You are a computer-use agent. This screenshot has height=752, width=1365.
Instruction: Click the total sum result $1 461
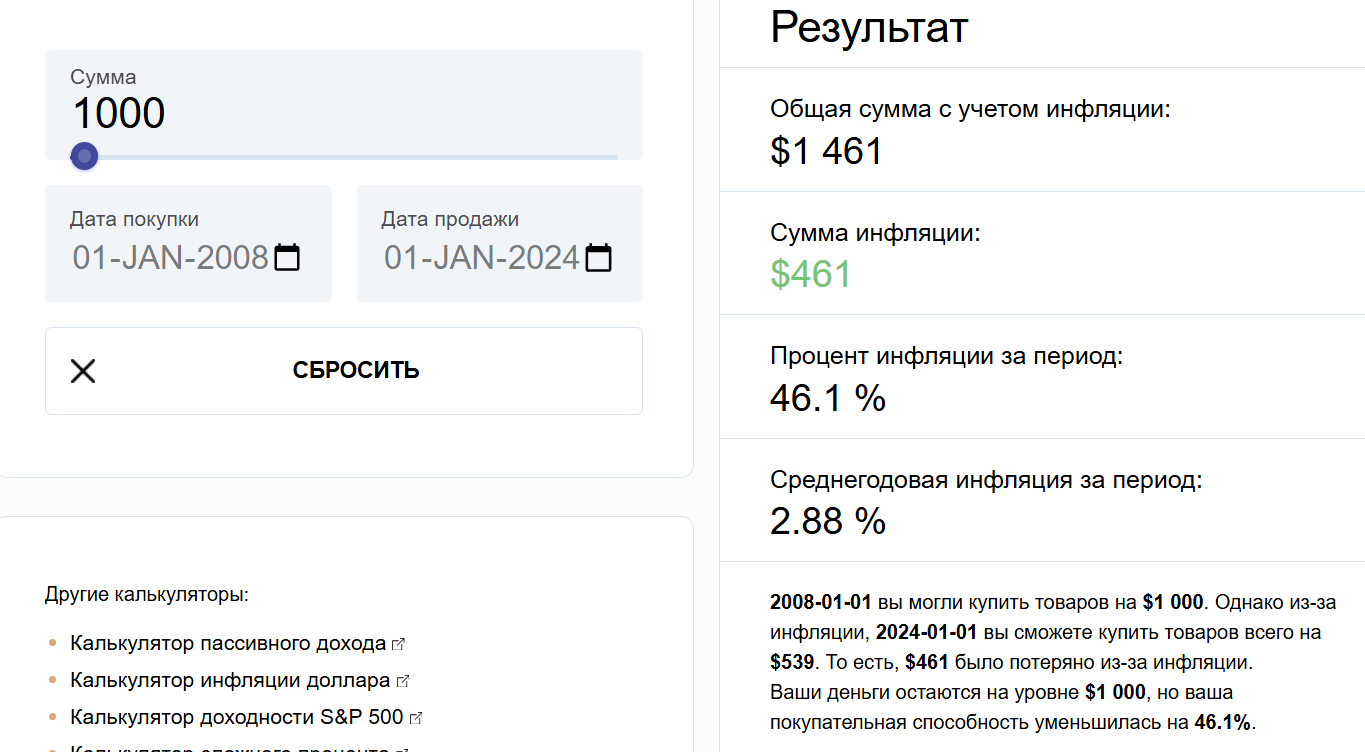pyautogui.click(x=827, y=151)
